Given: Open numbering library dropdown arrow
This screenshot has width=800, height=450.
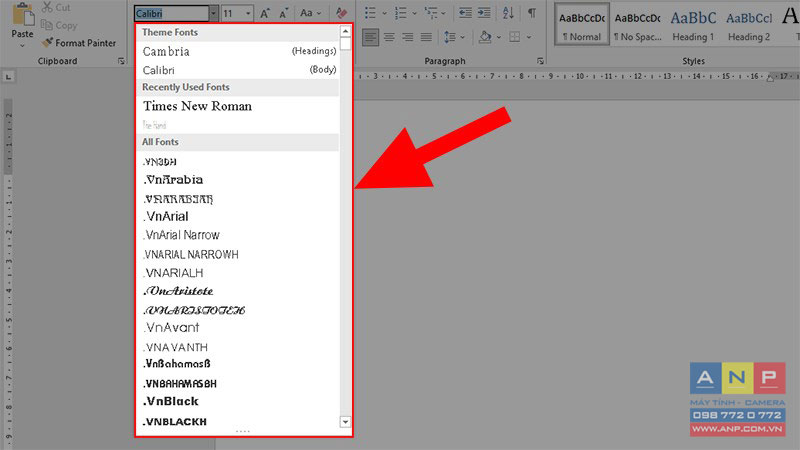Looking at the screenshot, I should pos(414,13).
